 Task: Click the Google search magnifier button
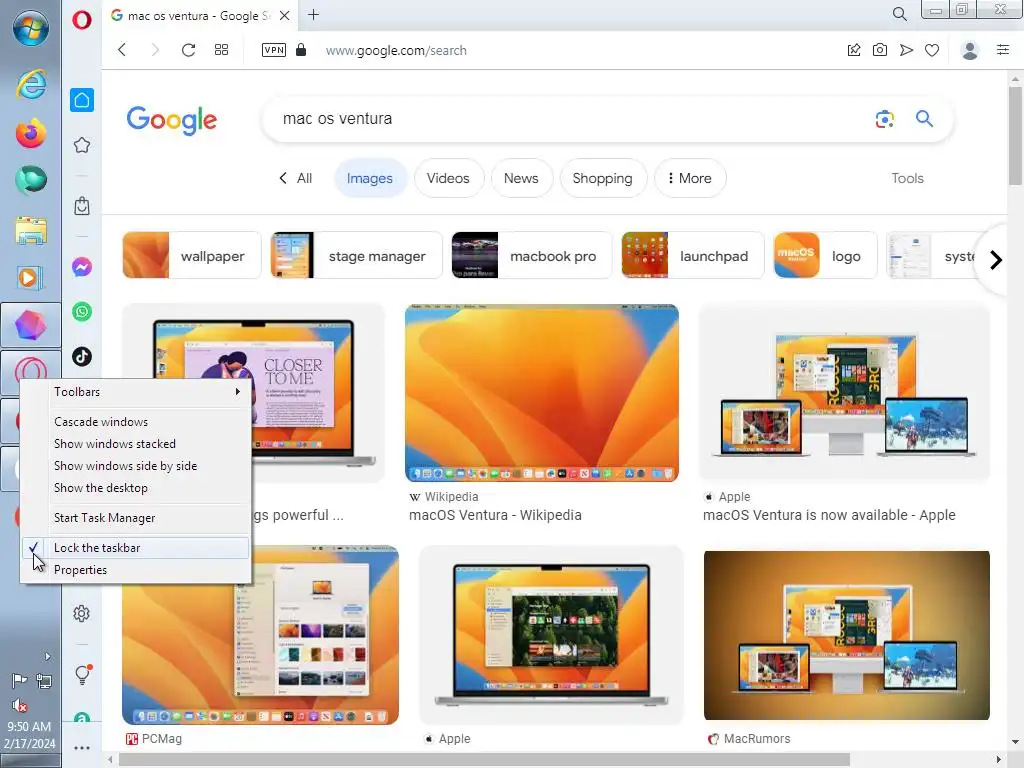(924, 118)
